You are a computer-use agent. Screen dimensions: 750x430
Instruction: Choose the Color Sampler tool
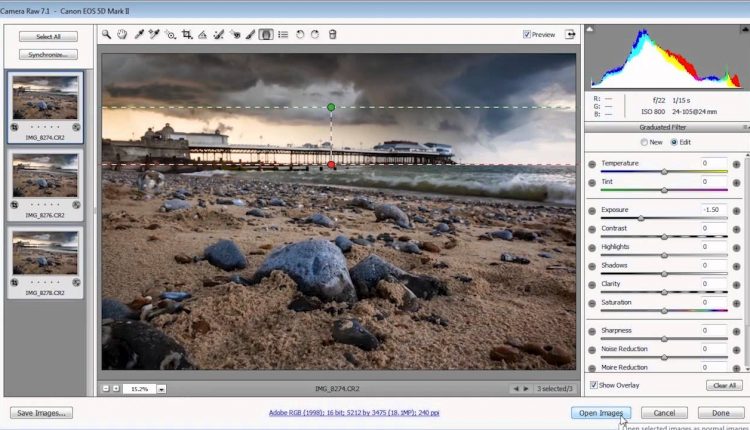pyautogui.click(x=154, y=34)
